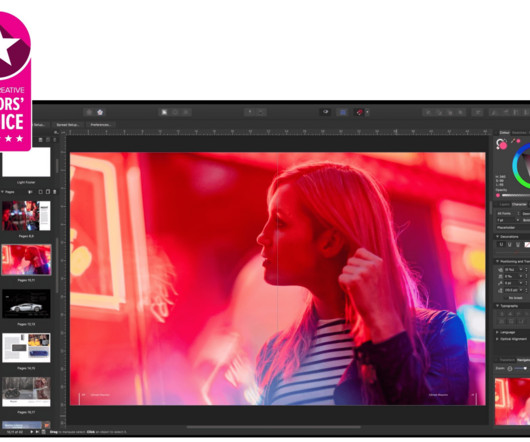Open Preferences from the context toolbar
Screen dimensions: 530x442
pos(100,125)
